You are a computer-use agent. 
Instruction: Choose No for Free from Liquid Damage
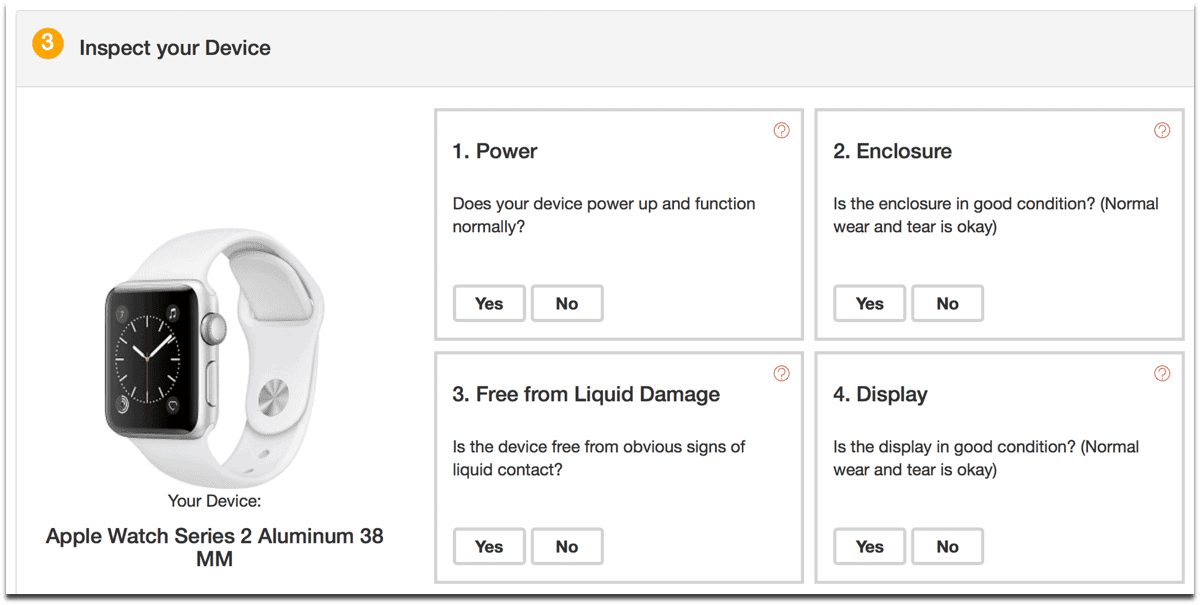[x=567, y=546]
